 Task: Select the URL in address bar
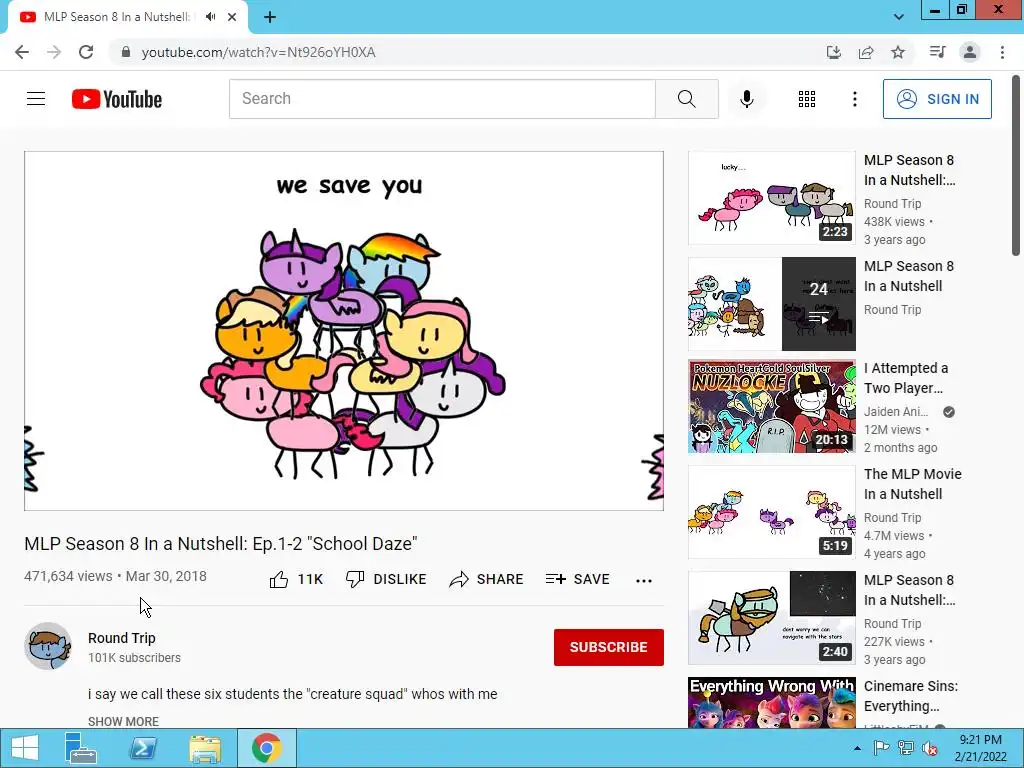point(259,52)
